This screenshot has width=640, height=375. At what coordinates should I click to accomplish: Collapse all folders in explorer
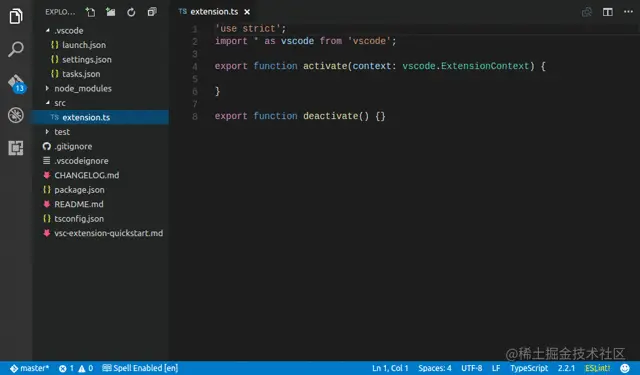pos(152,12)
